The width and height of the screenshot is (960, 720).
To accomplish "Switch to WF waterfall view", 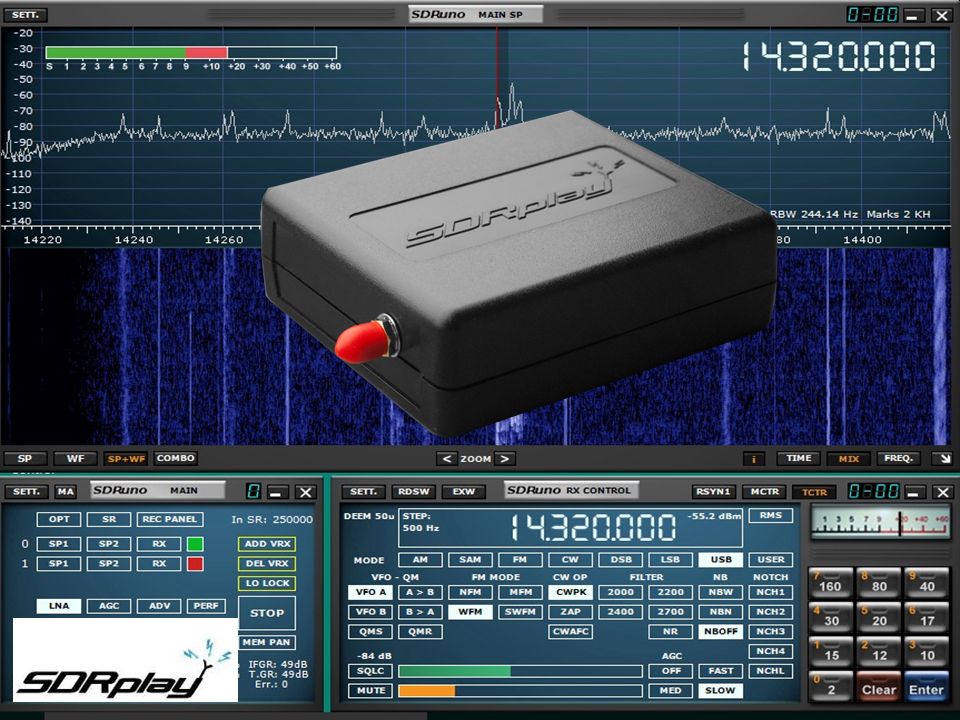I will 75,459.
